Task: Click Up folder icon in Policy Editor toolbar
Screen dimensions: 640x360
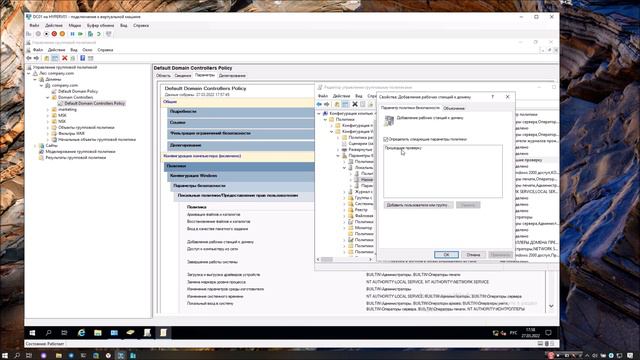Action: tap(337, 104)
